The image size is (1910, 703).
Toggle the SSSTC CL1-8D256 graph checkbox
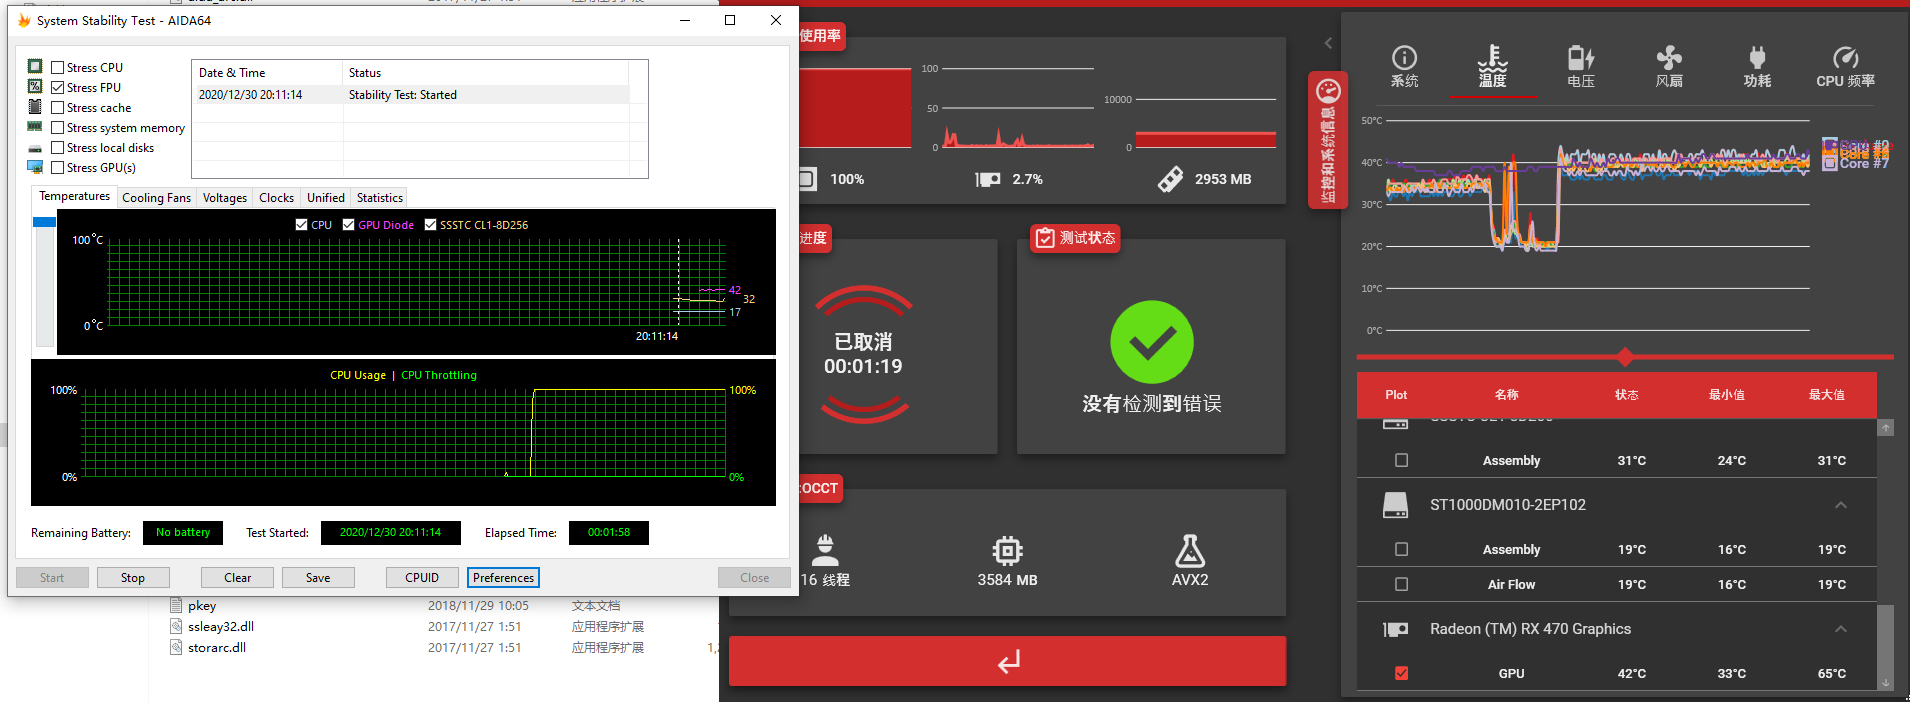pyautogui.click(x=430, y=225)
